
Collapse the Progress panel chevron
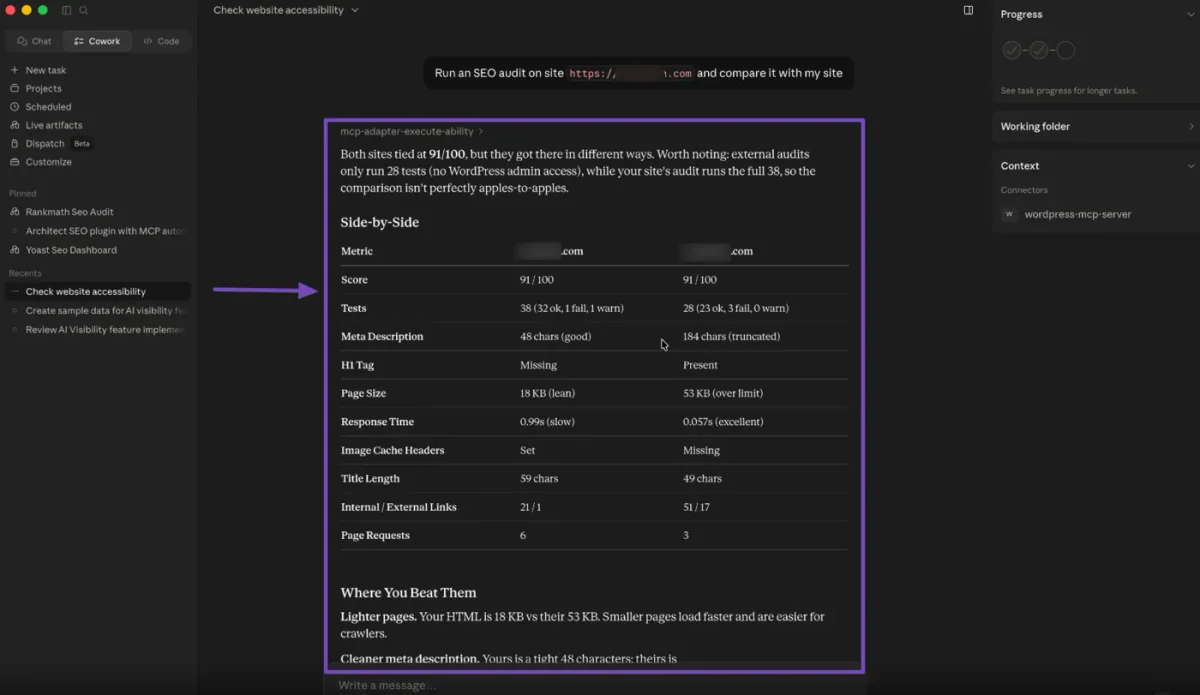click(1190, 15)
